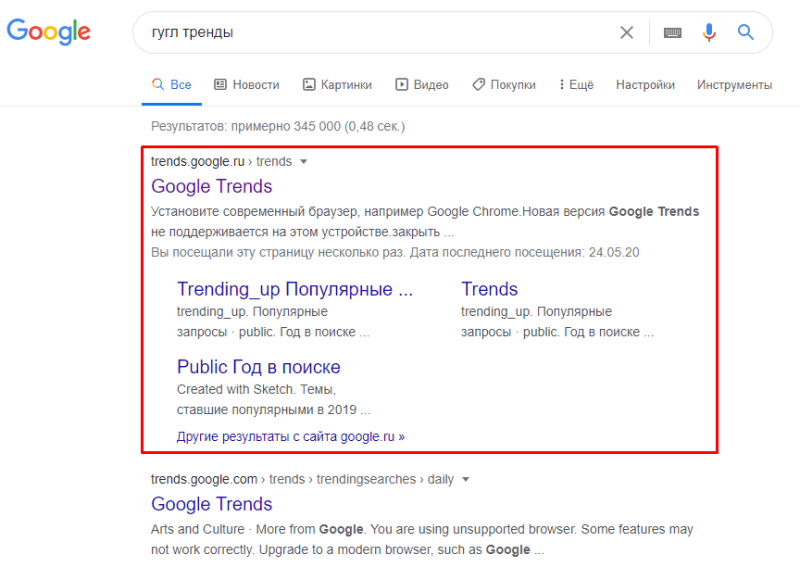Open the second "Google Trends" result (trends.google.com)

pos(211,504)
